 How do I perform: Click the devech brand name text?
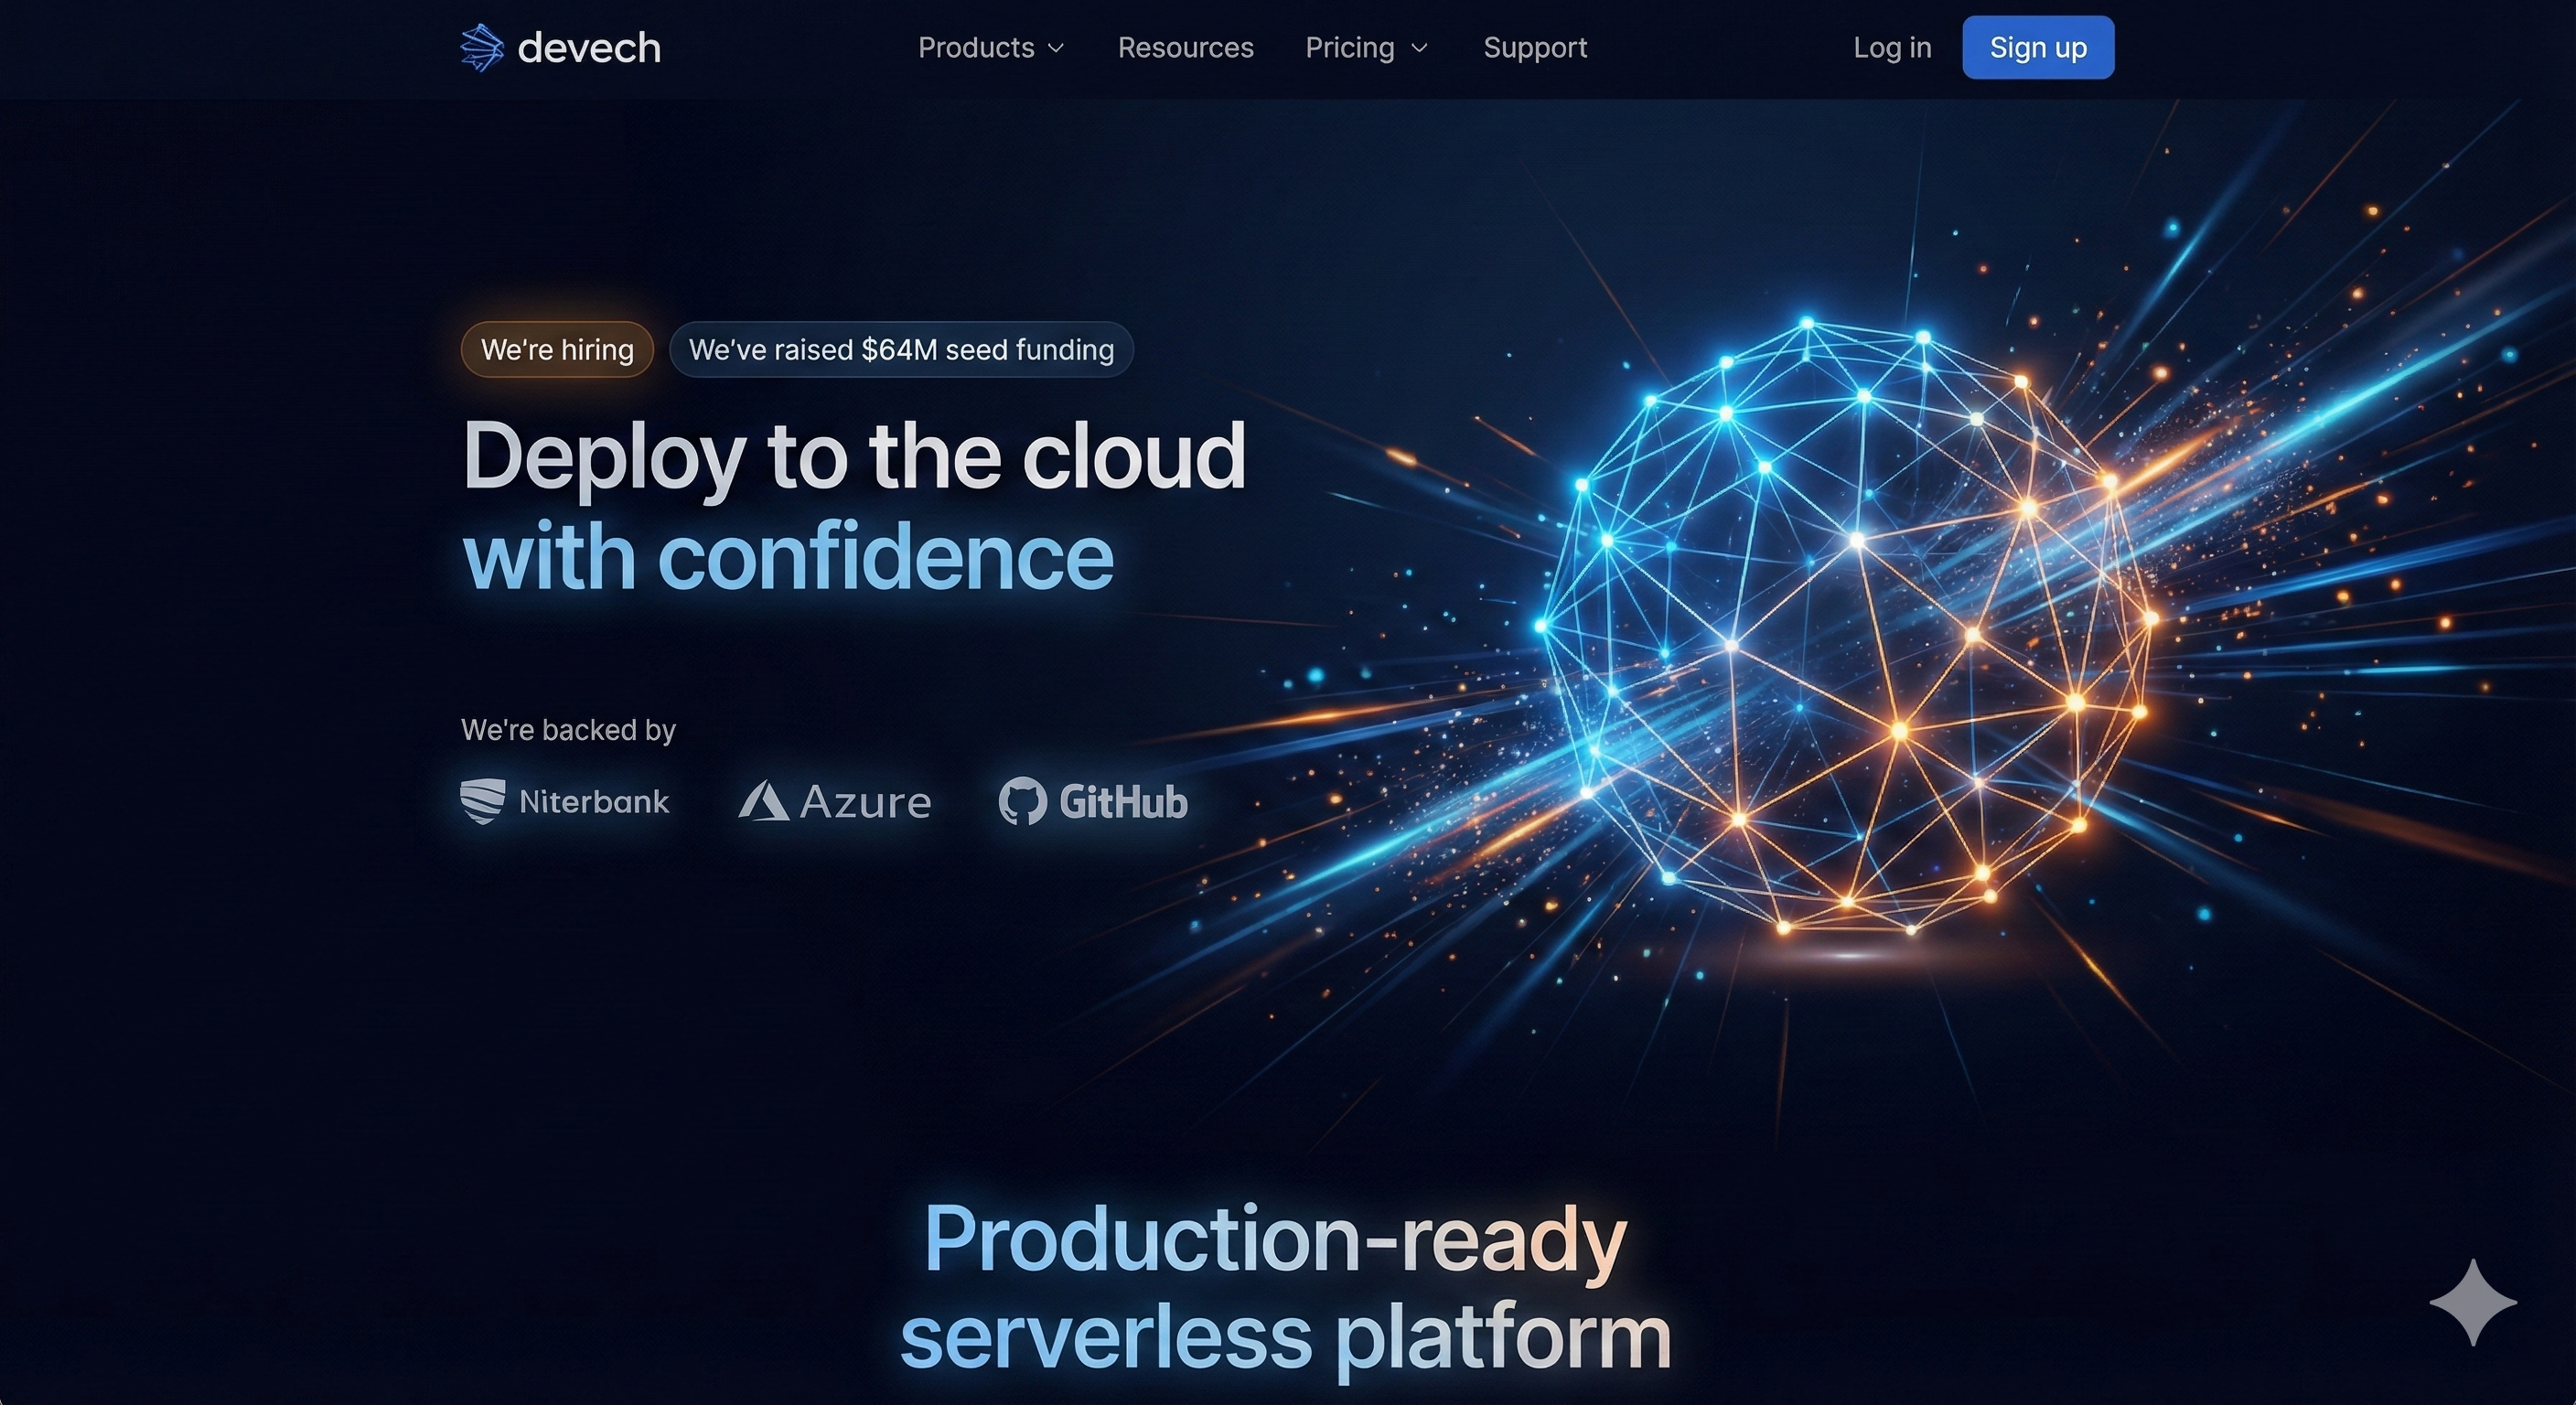pyautogui.click(x=589, y=48)
